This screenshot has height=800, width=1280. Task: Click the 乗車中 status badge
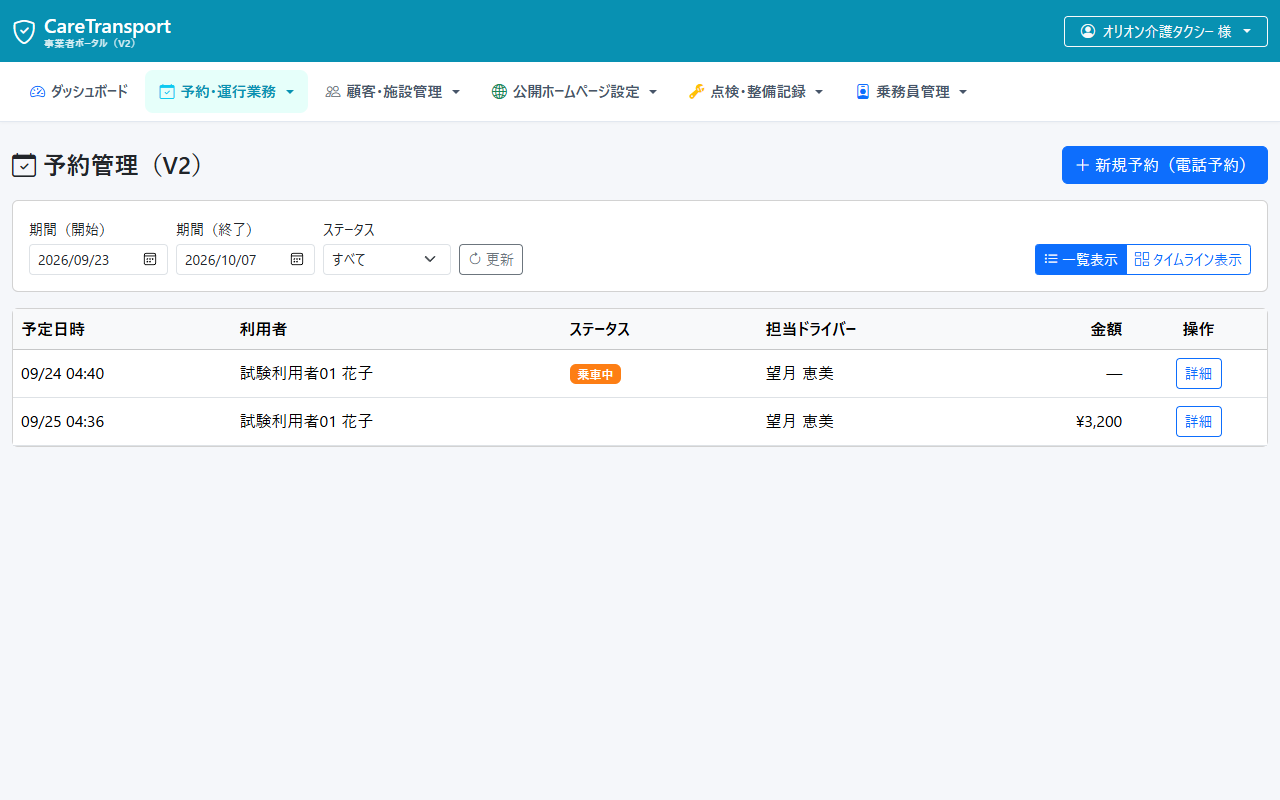[595, 374]
